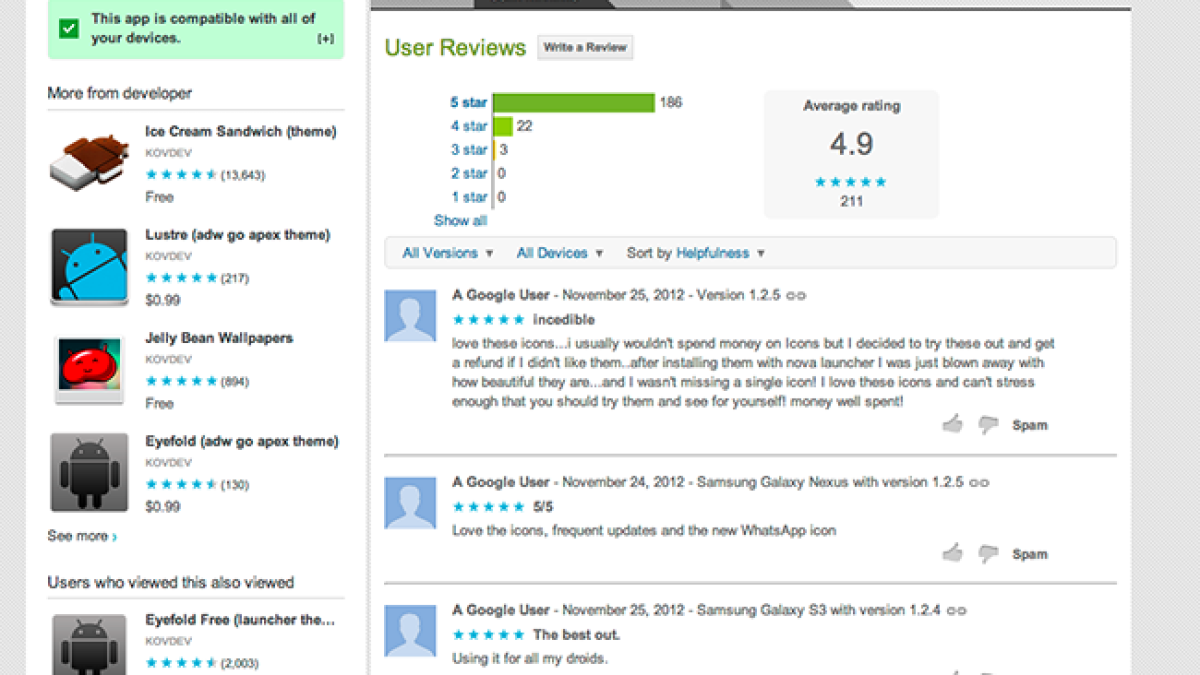Open the Lustre blue android app icon

[89, 267]
